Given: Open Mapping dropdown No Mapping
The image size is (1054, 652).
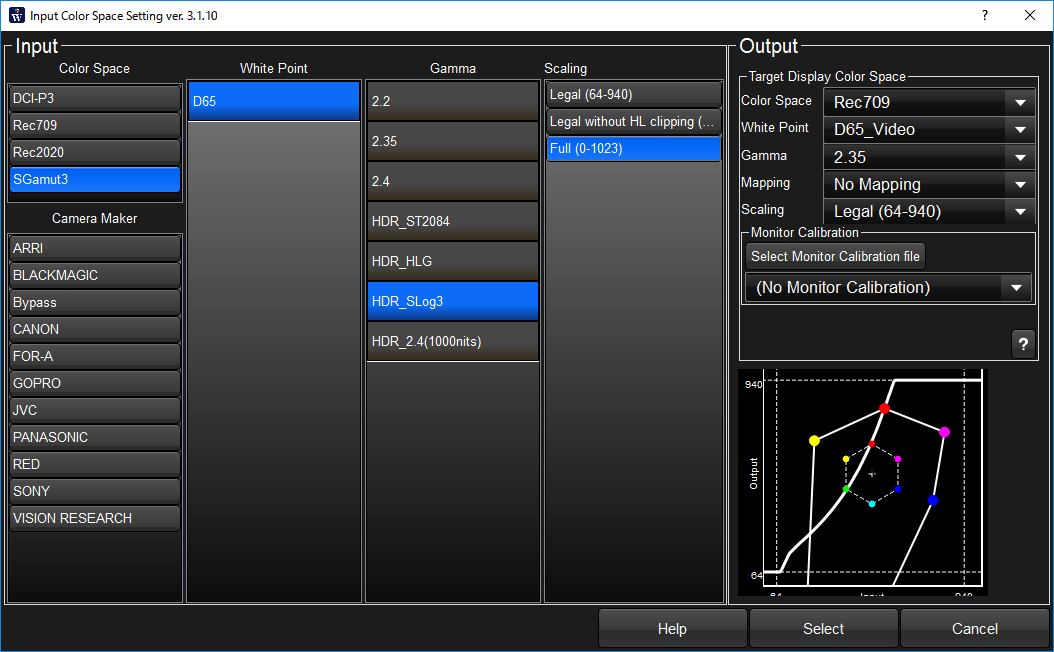Looking at the screenshot, I should 929,184.
